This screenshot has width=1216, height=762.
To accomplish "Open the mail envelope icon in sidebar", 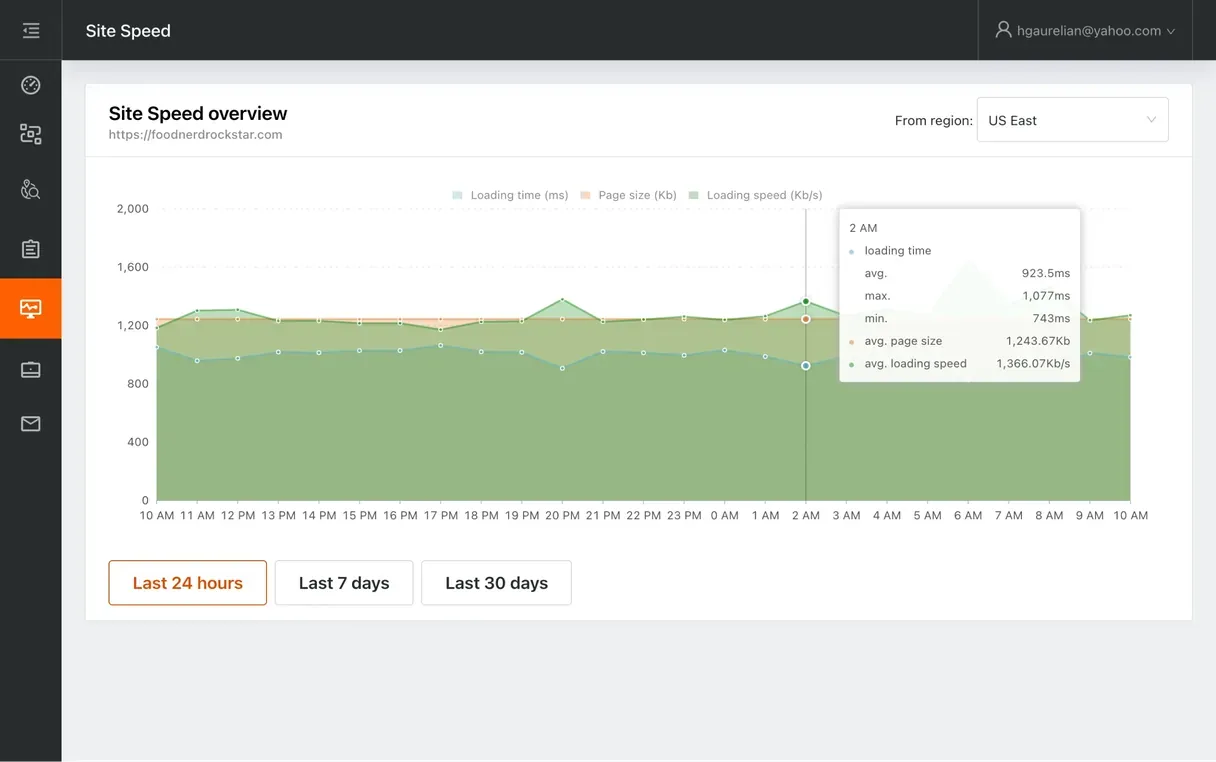I will tap(30, 423).
